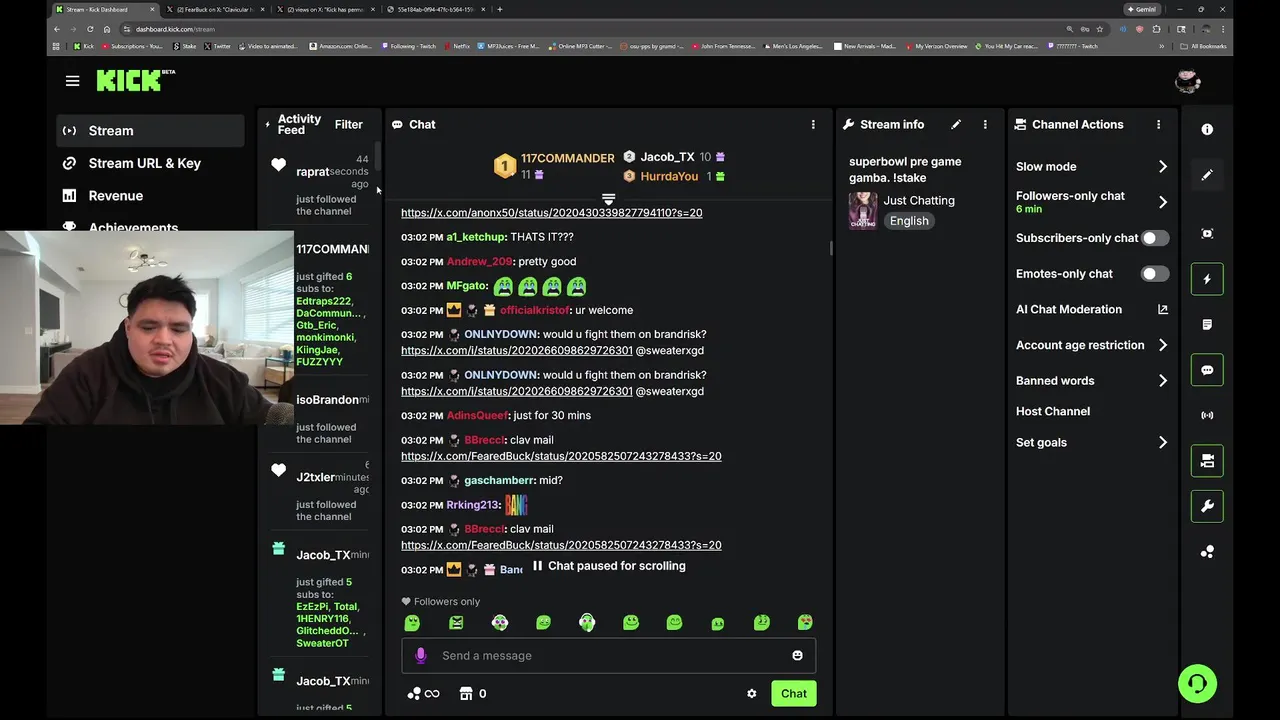
Task: Select the green headphones emote
Action: [x=587, y=623]
